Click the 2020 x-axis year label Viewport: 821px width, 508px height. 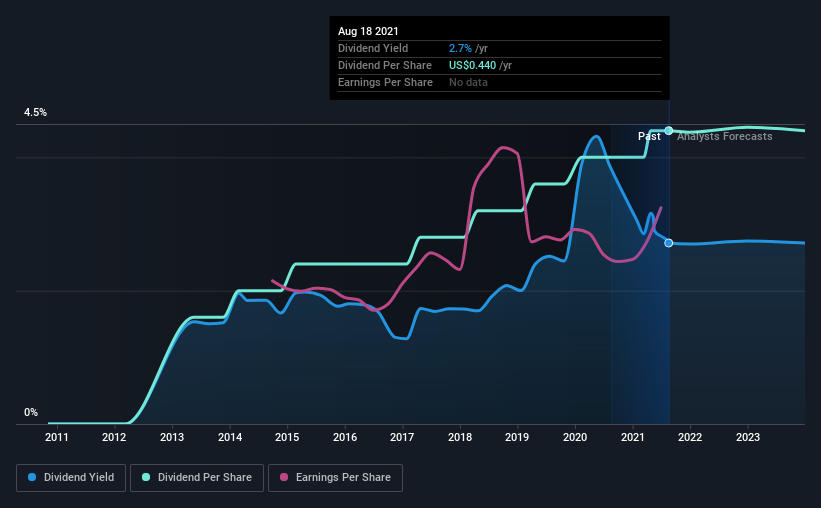[x=575, y=437]
